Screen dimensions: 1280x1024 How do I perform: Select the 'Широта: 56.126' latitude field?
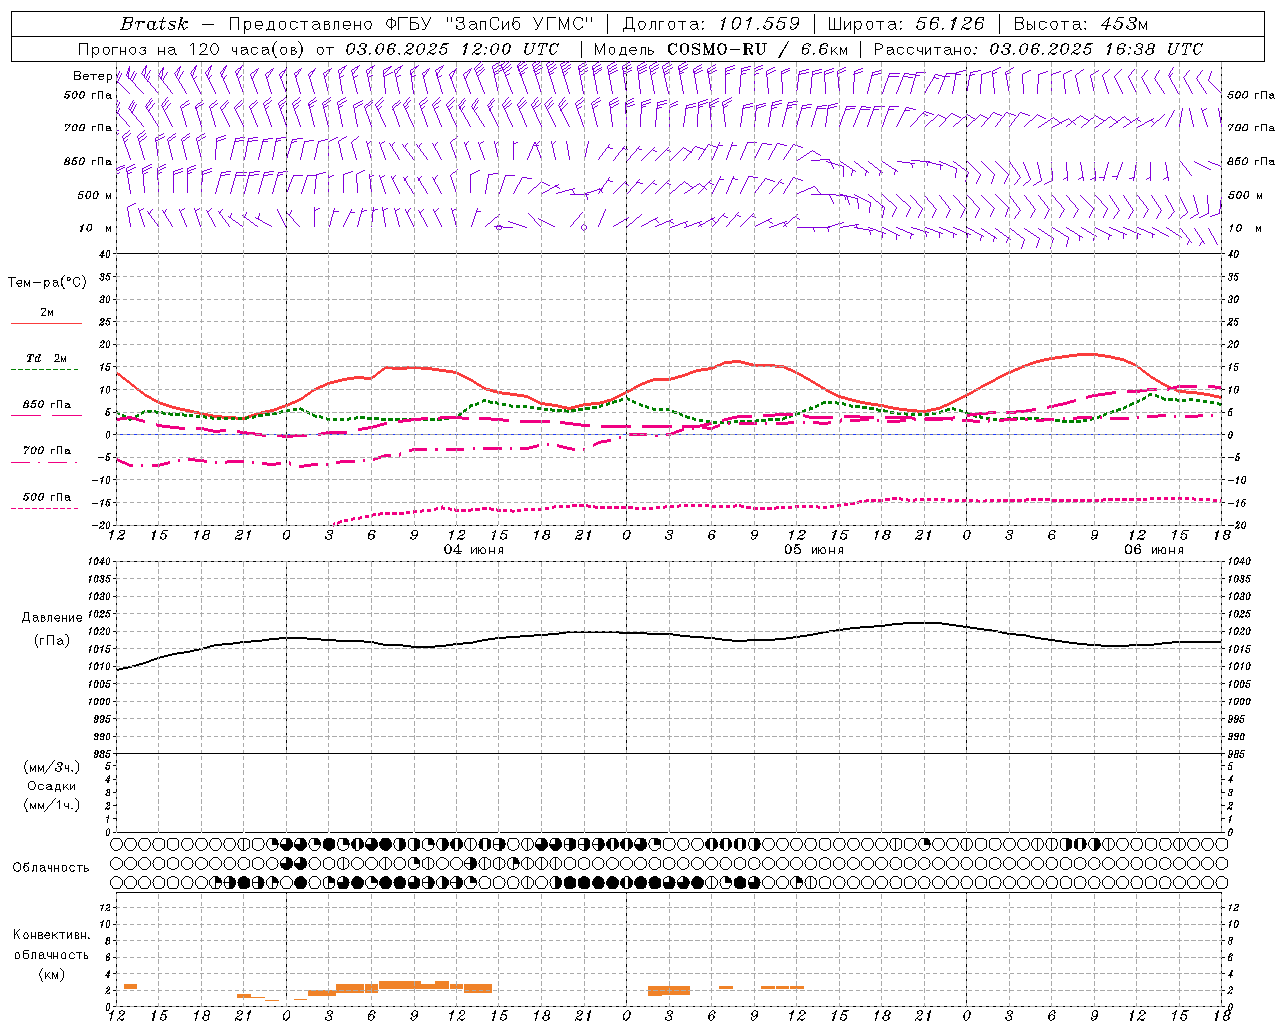click(x=906, y=24)
